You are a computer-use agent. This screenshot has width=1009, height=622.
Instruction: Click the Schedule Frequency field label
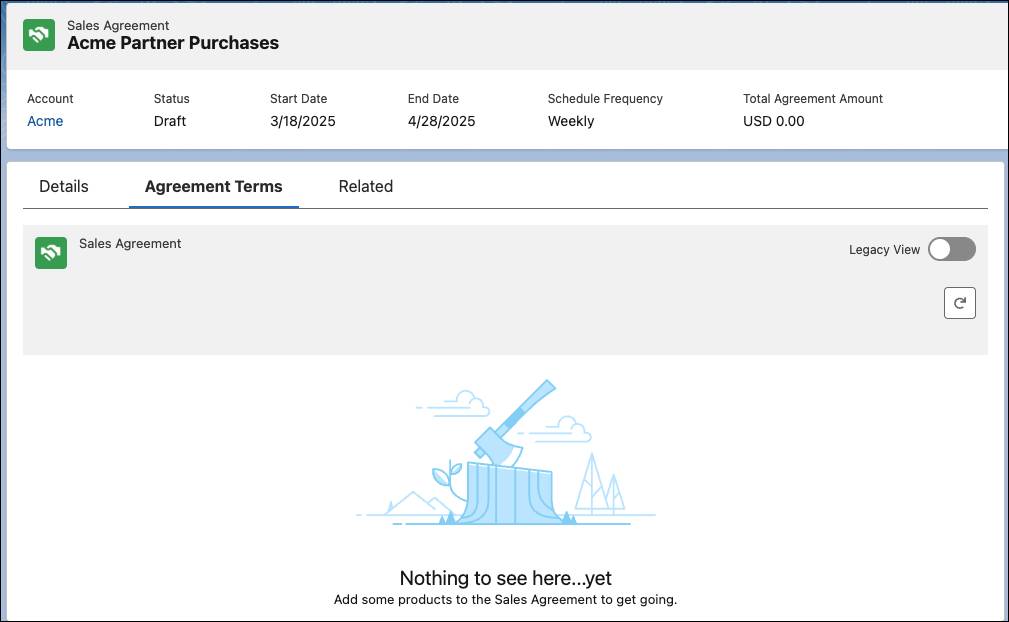[605, 98]
